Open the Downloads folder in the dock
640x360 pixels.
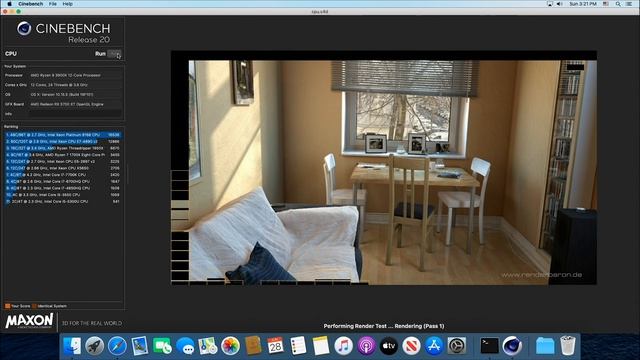pyautogui.click(x=545, y=346)
